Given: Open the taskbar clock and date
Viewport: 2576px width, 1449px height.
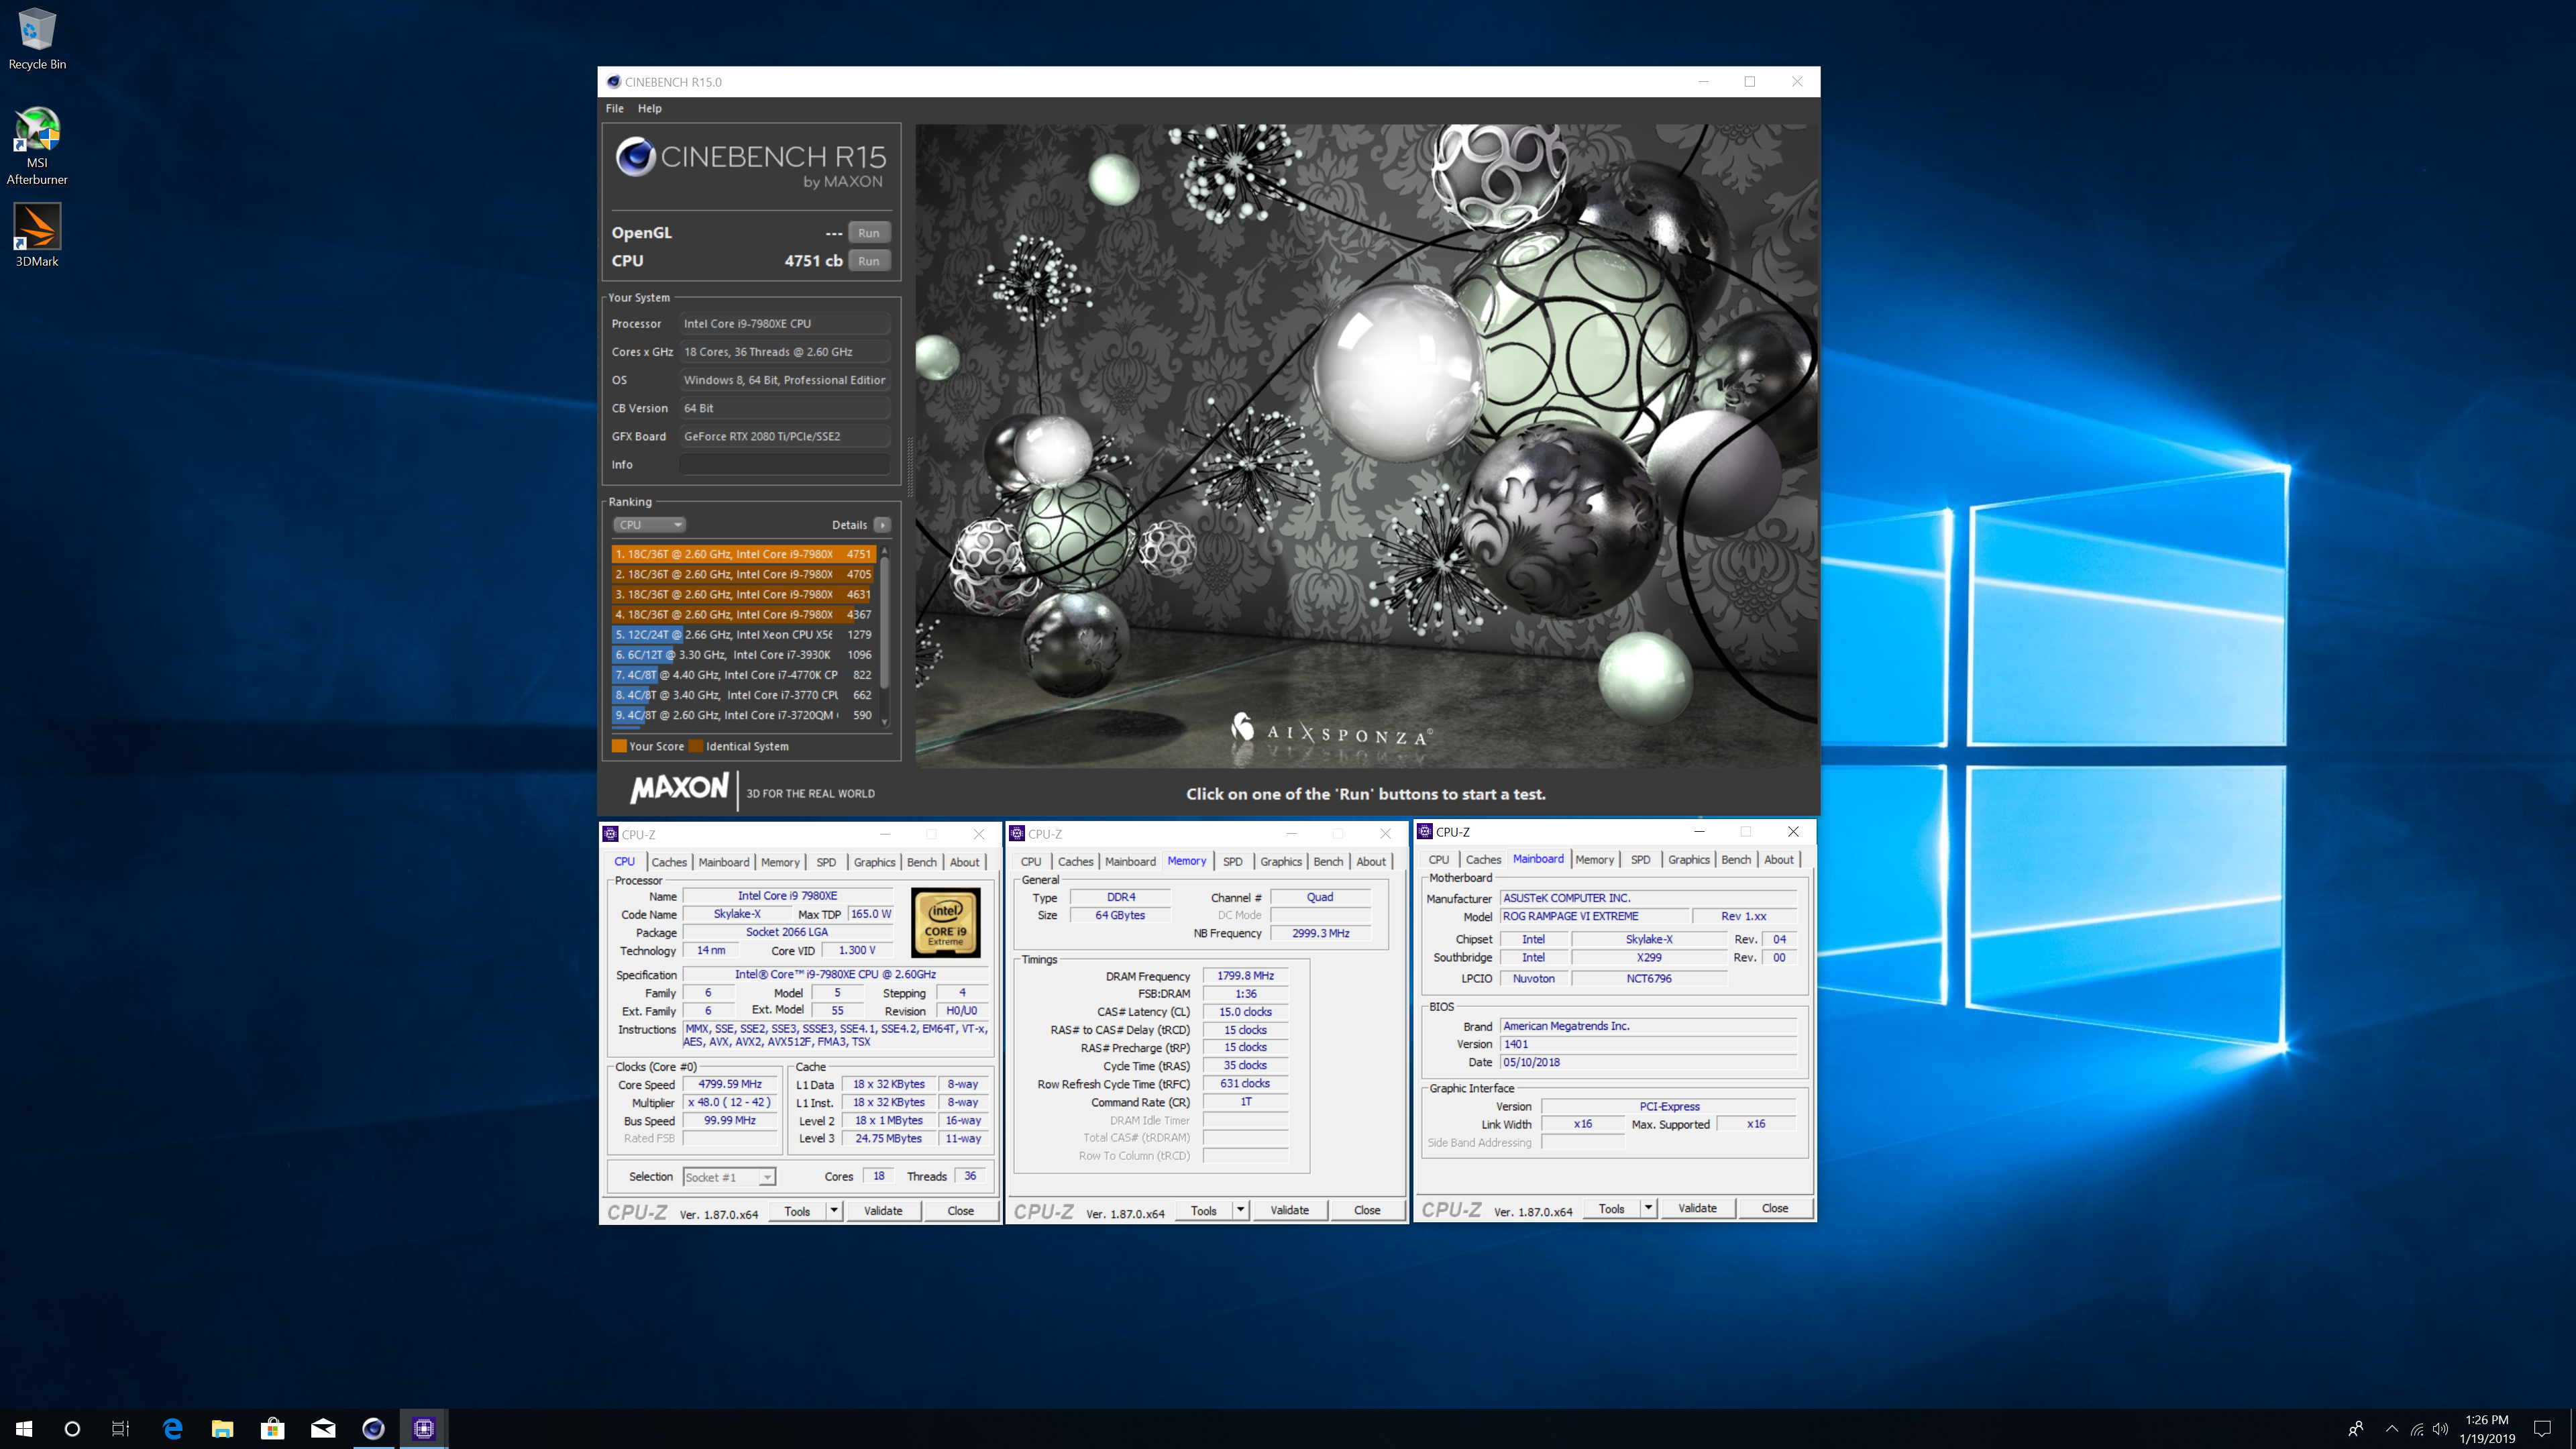Looking at the screenshot, I should pyautogui.click(x=2487, y=1429).
